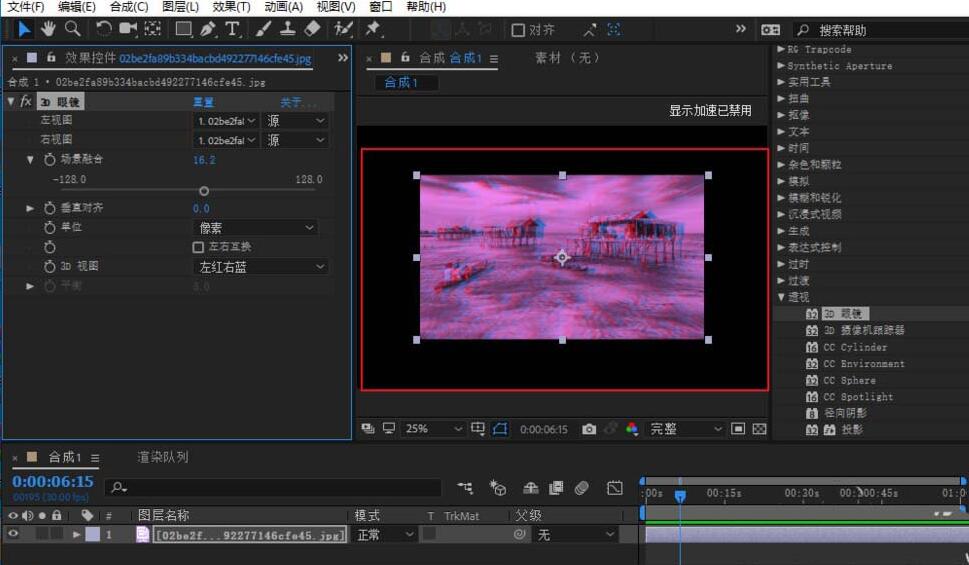This screenshot has width=969, height=565.
Task: Take a snapshot with the camera icon
Action: pos(589,428)
